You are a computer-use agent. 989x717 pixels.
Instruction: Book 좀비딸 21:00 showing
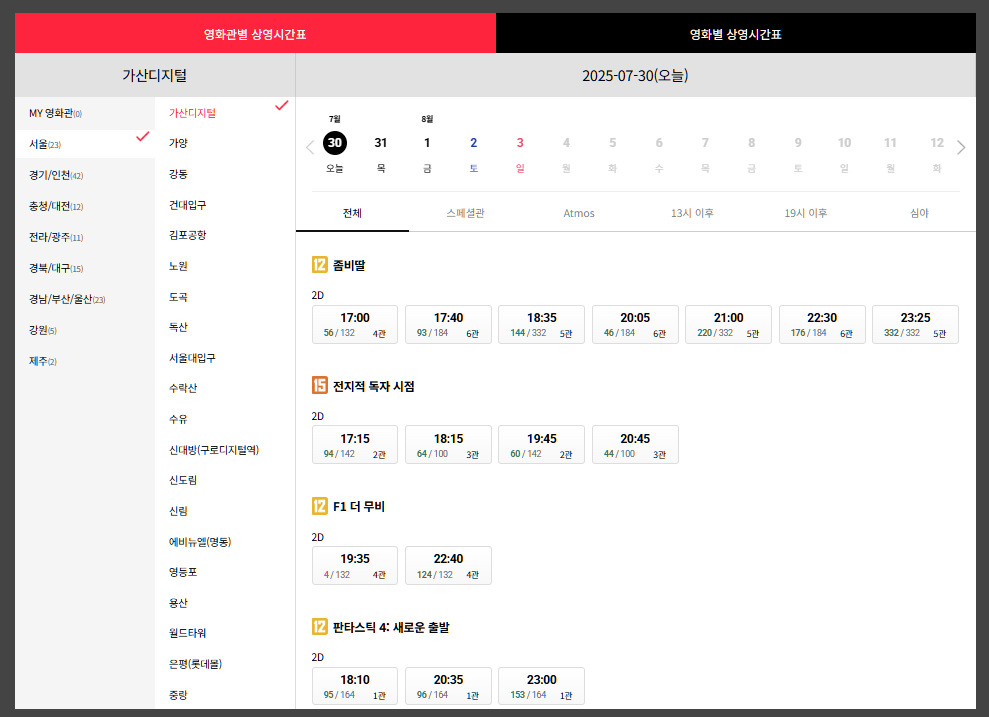tap(729, 325)
